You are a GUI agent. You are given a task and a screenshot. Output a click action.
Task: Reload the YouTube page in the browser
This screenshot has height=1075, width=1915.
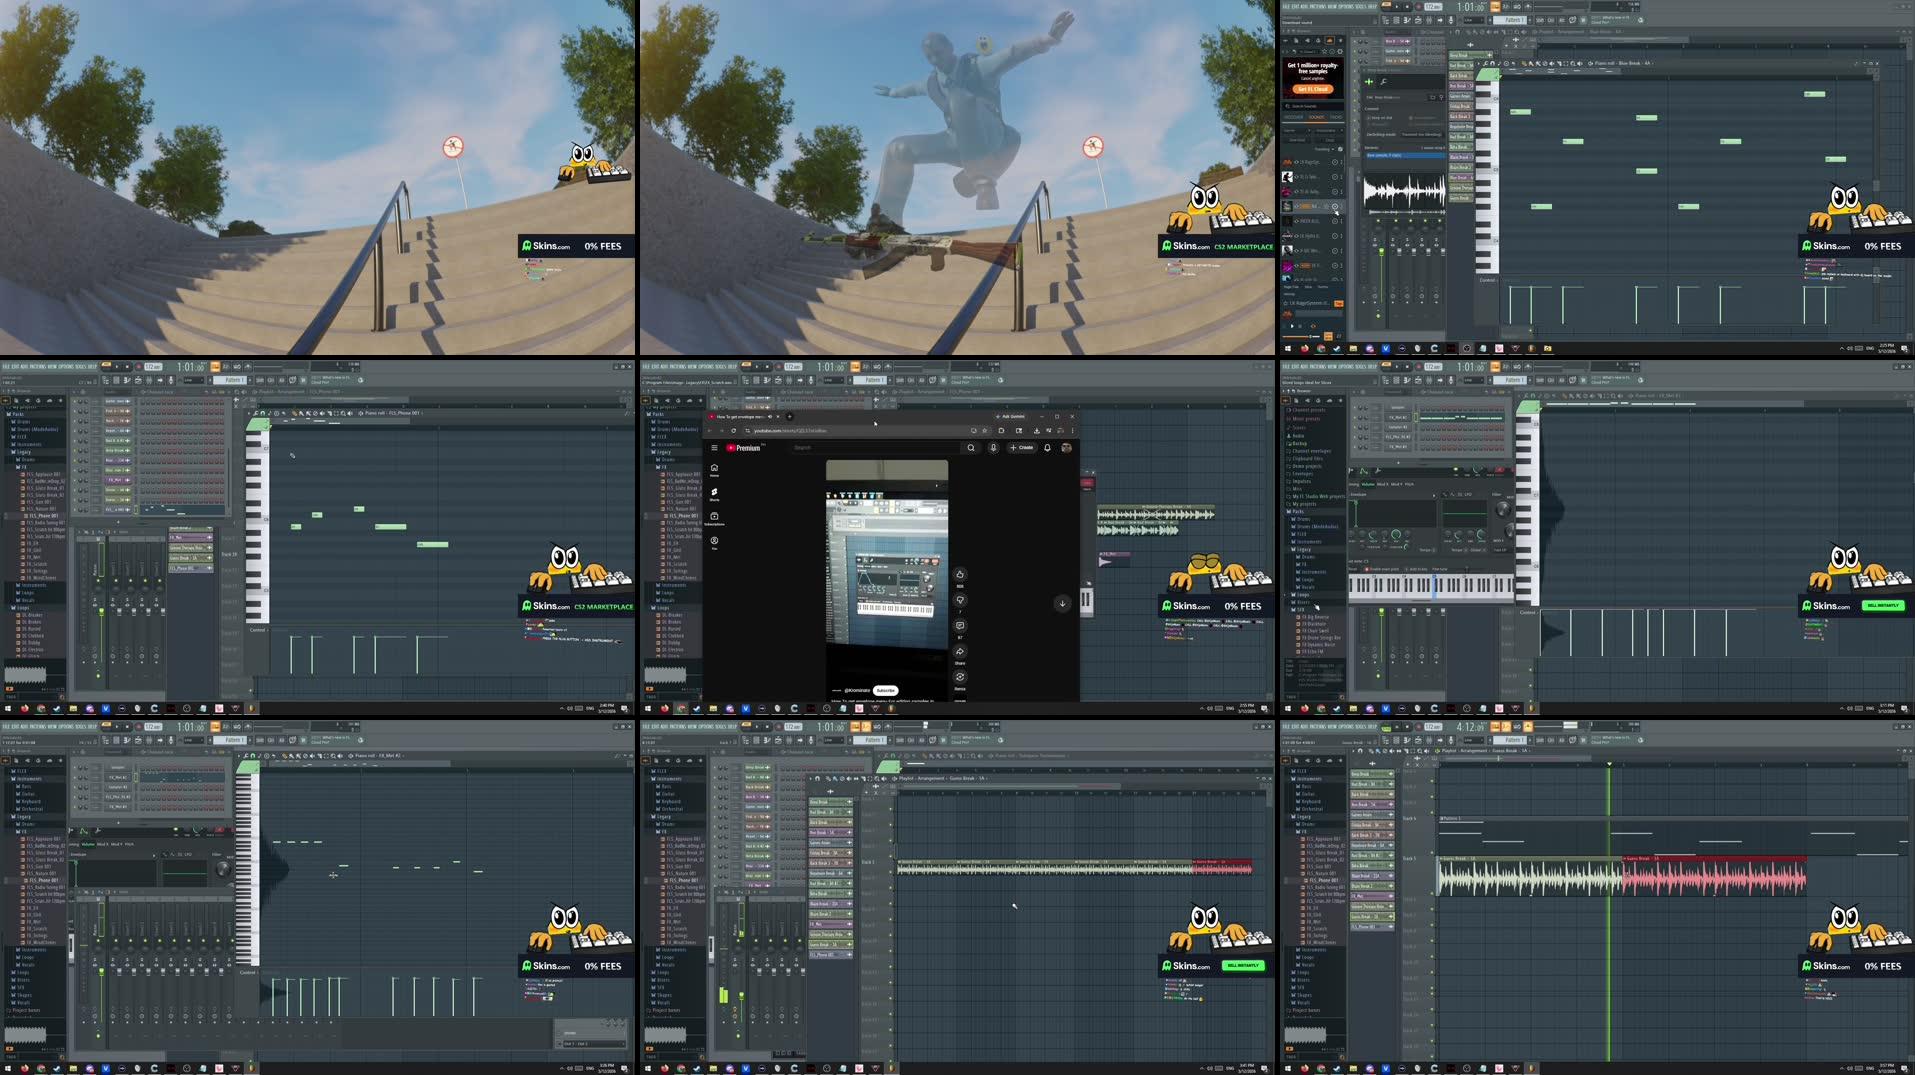[733, 431]
